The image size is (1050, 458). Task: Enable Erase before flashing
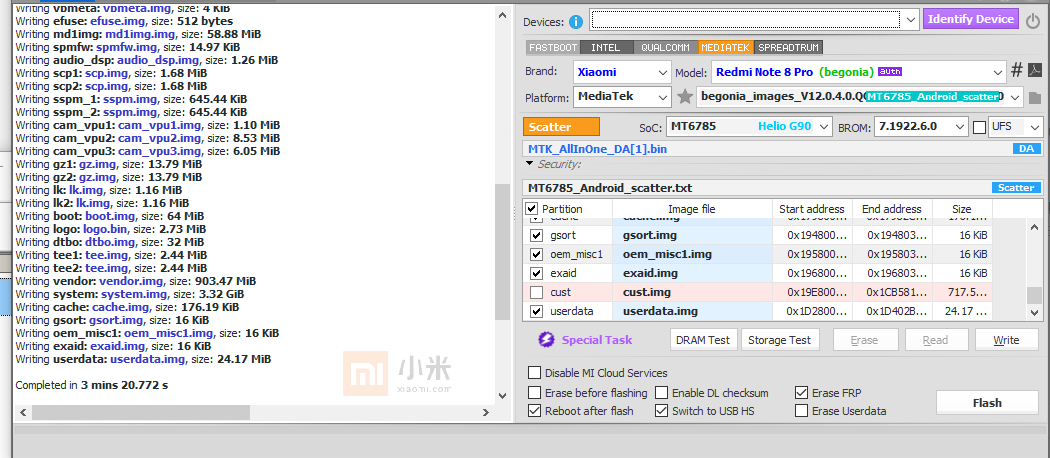pyautogui.click(x=534, y=392)
